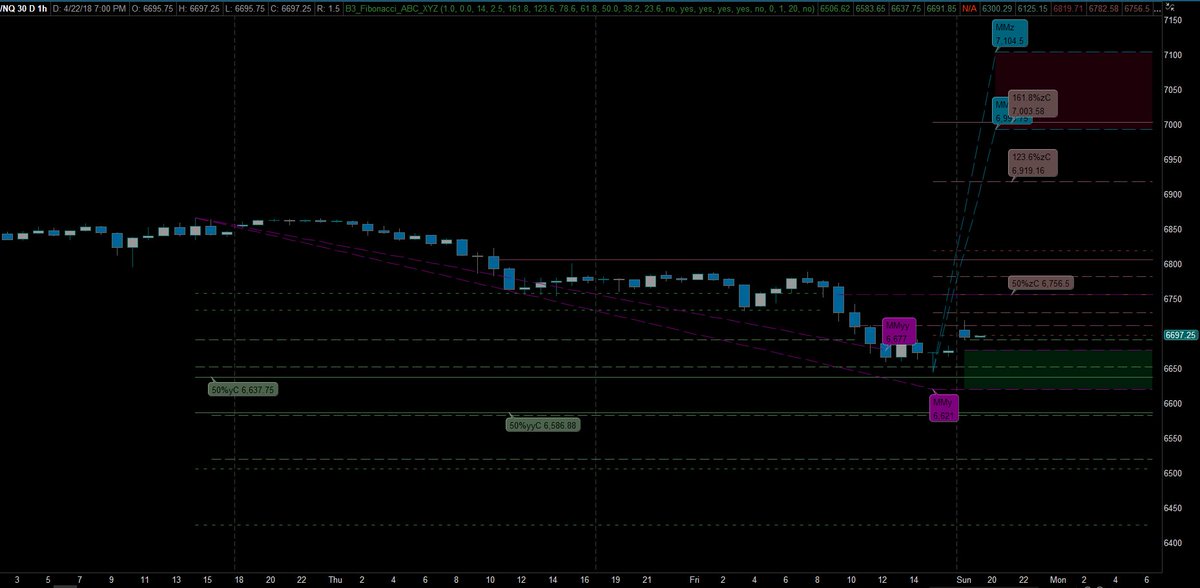Image resolution: width=1200 pixels, height=588 pixels.
Task: Select the 50%zC 6,756.5 bubble
Action: 1041,283
